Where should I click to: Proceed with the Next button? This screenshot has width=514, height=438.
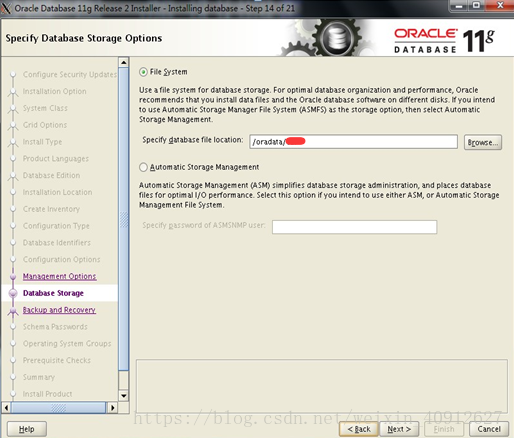tap(399, 429)
